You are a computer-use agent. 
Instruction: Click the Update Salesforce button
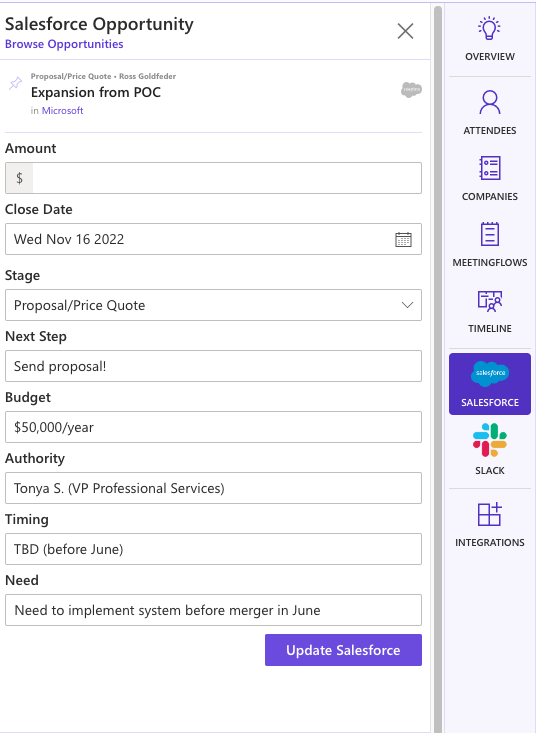[343, 650]
